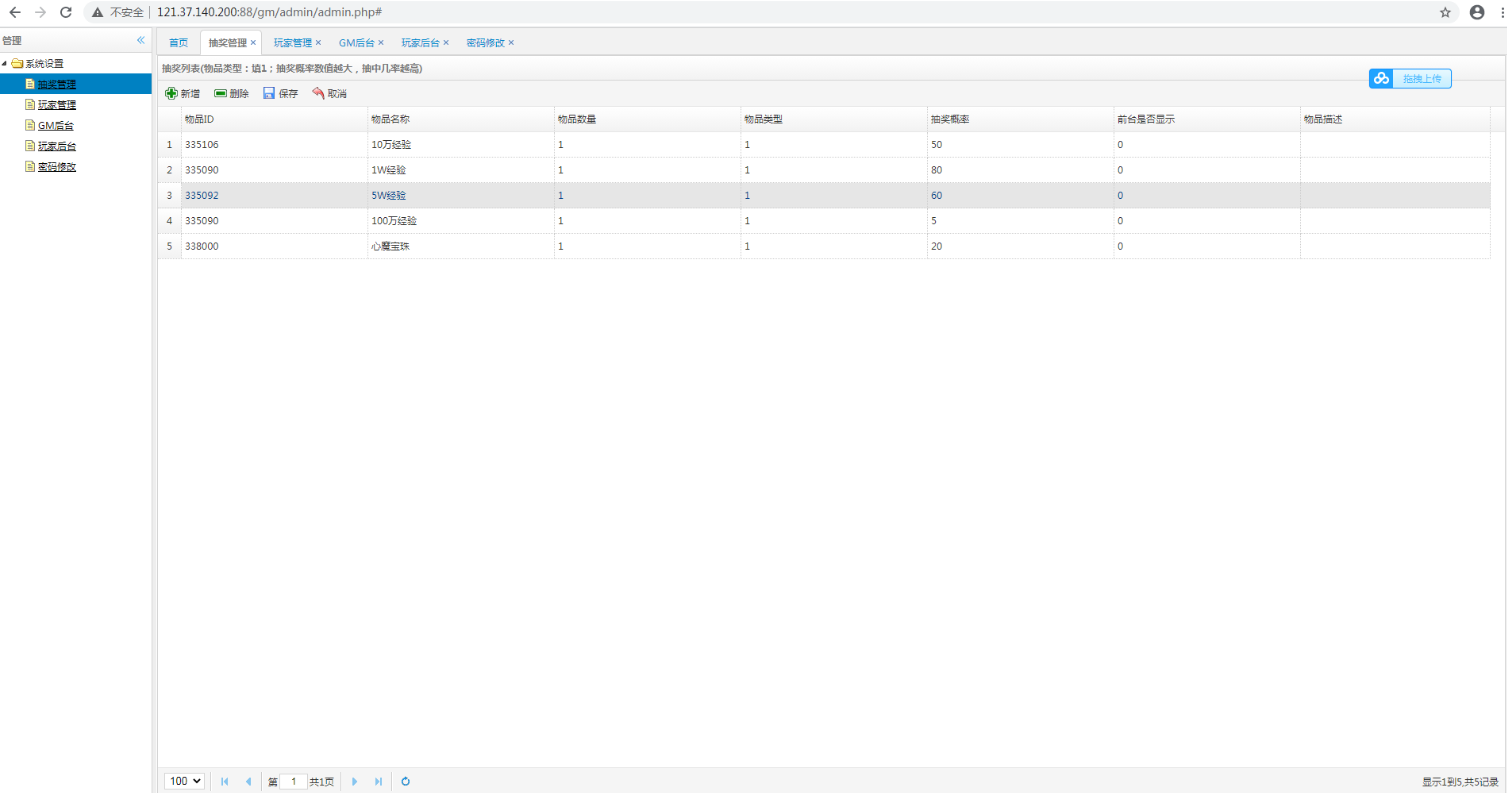Reload the browser page
1507x793 pixels.
66,12
